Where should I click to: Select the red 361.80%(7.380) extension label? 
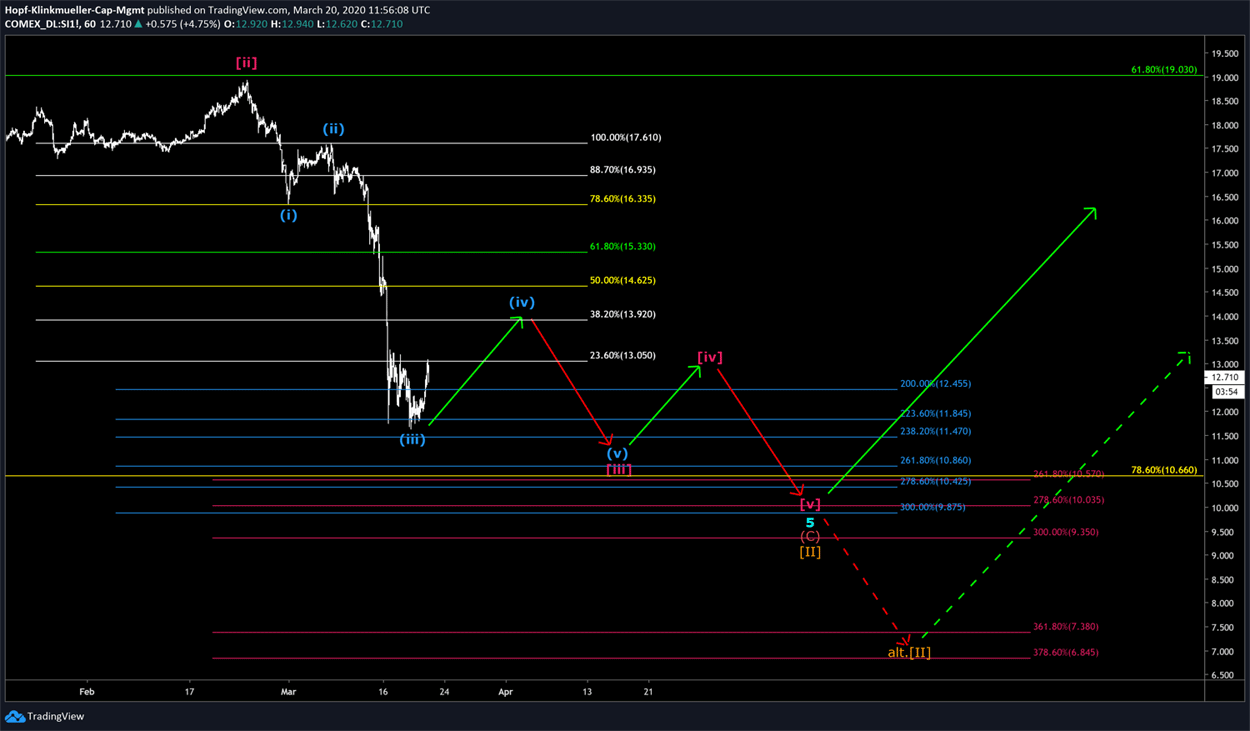point(1065,627)
